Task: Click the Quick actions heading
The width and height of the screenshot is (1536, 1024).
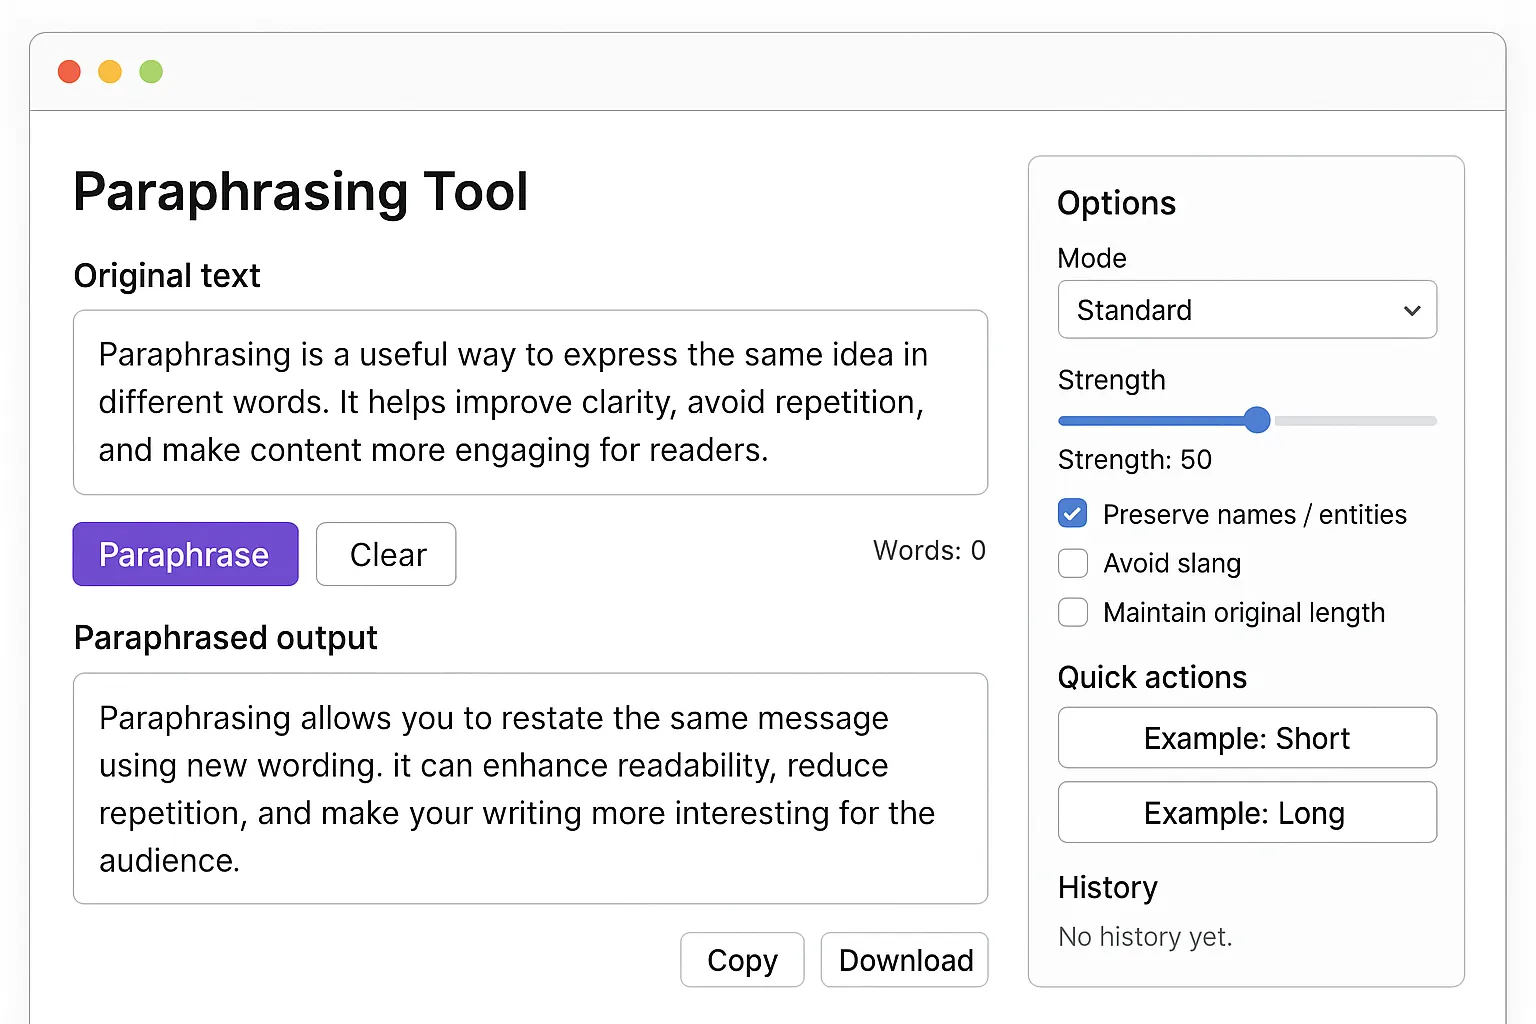Action: (1151, 677)
